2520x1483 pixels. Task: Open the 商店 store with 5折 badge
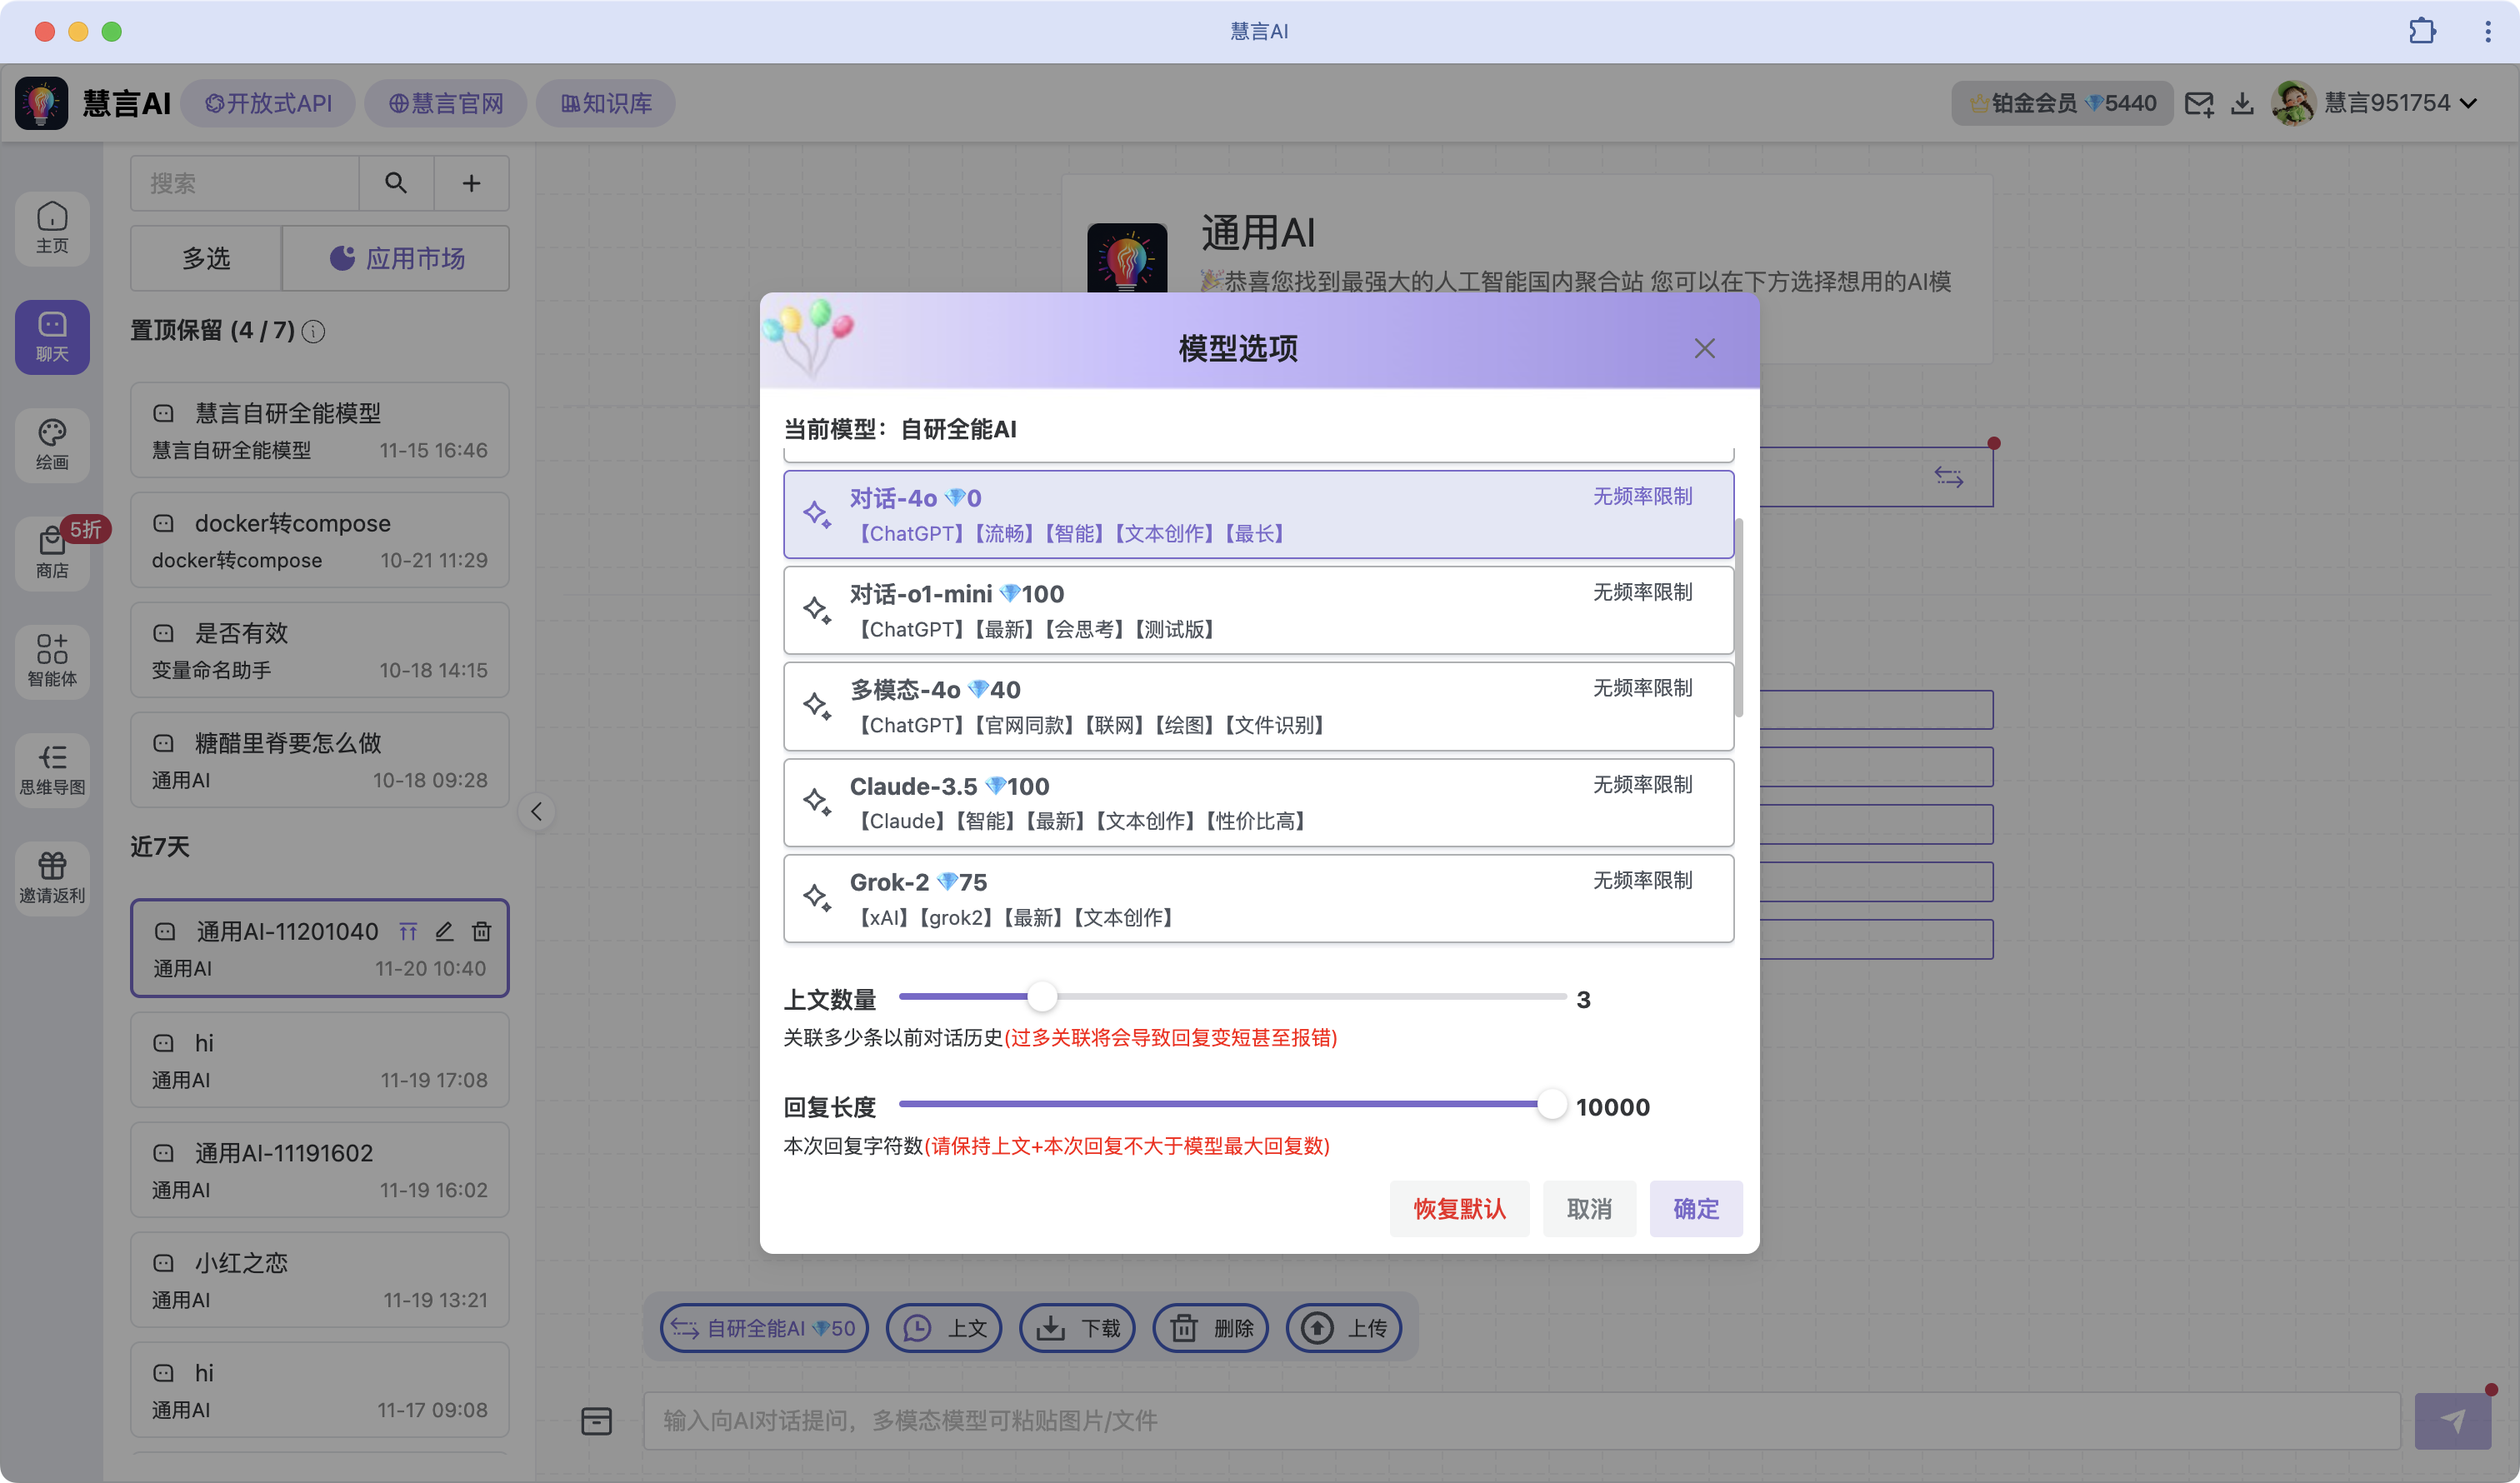[x=51, y=553]
